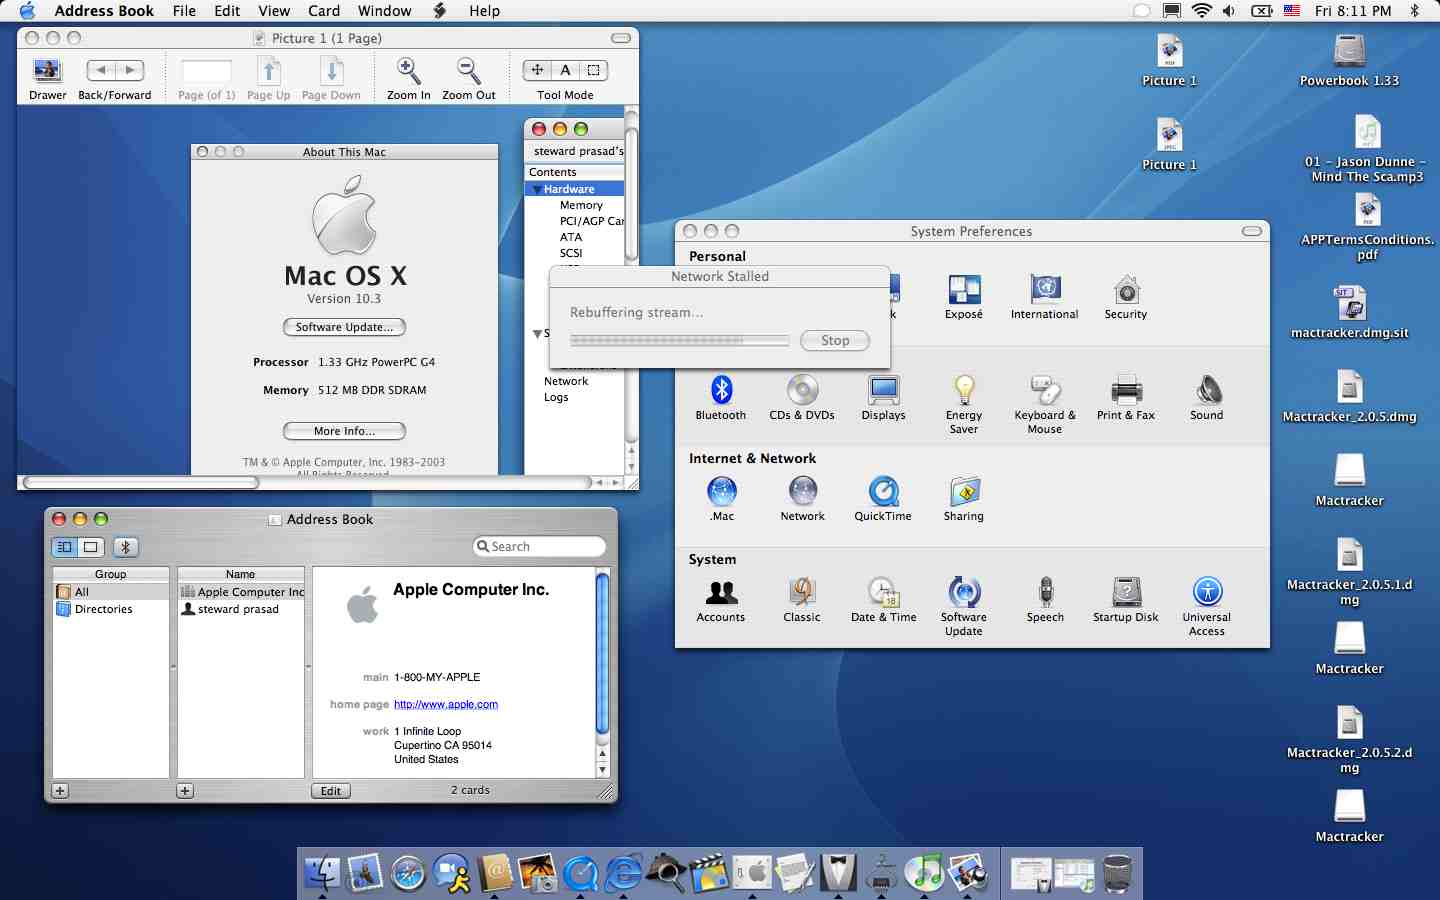Select steward prasad in the Name list
The width and height of the screenshot is (1440, 900).
pyautogui.click(x=240, y=609)
